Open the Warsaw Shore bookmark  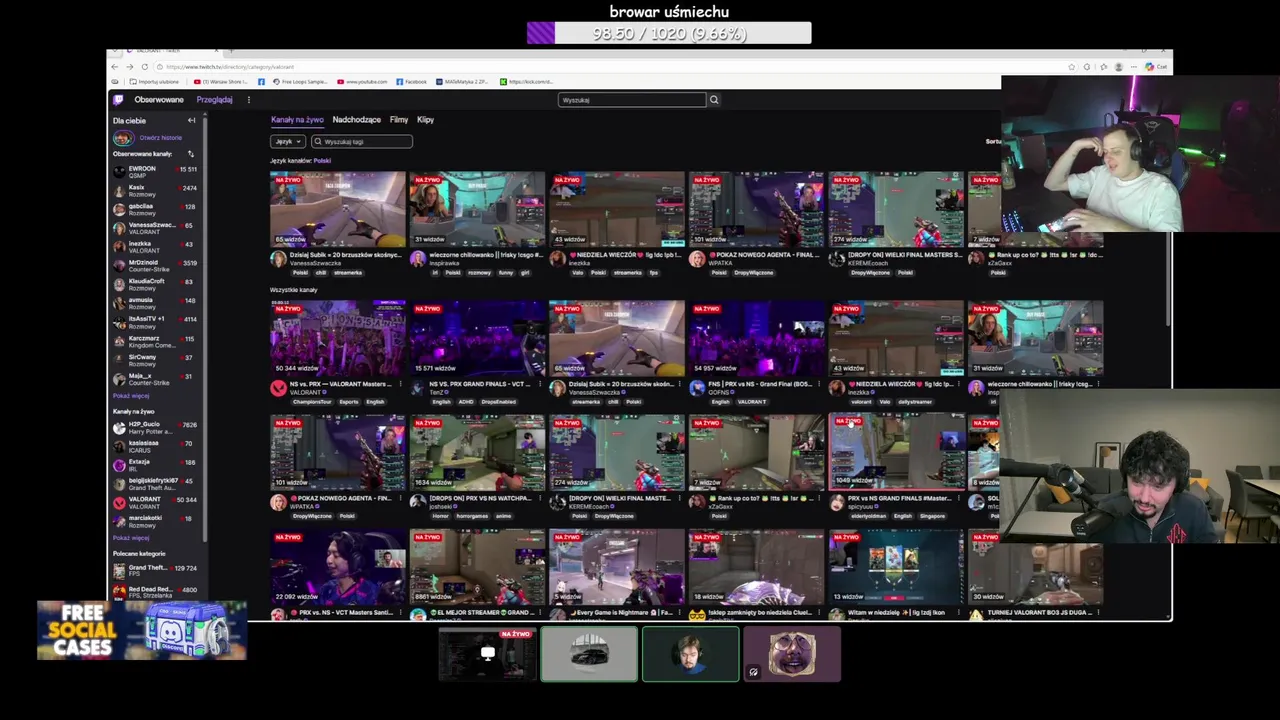222,82
